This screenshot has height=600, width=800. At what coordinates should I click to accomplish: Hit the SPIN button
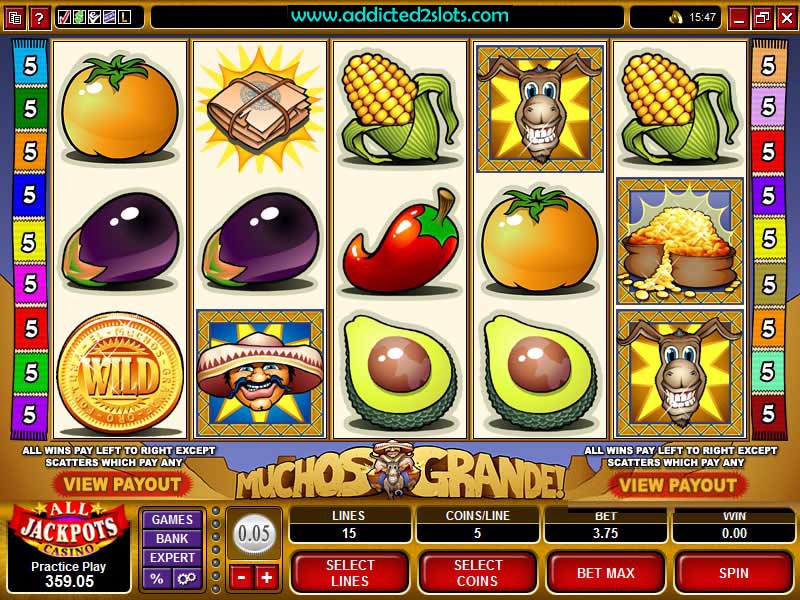[734, 572]
